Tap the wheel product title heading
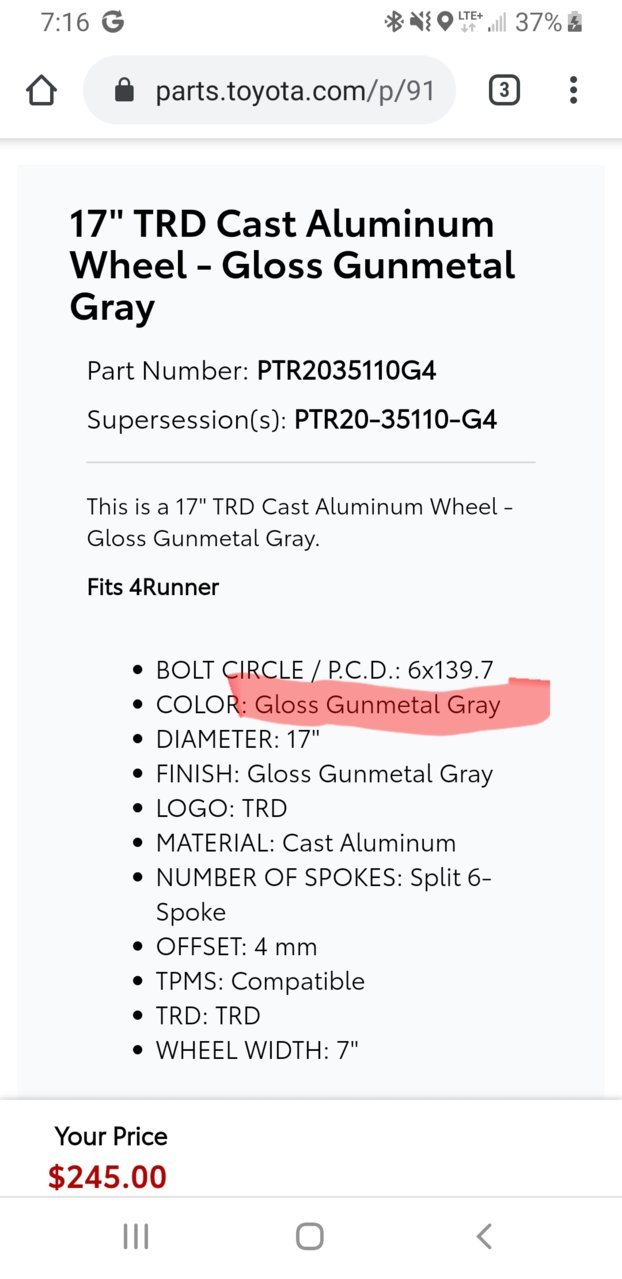This screenshot has height=1279, width=622. click(292, 265)
